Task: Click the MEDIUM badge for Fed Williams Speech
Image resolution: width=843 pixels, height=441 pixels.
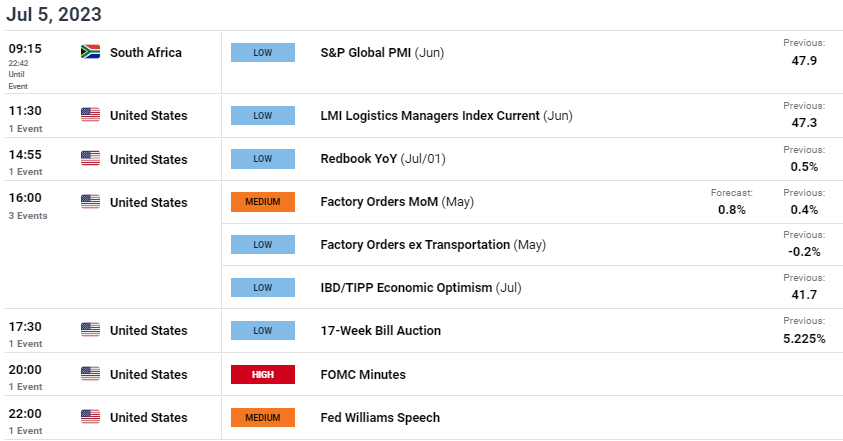Action: (x=263, y=417)
